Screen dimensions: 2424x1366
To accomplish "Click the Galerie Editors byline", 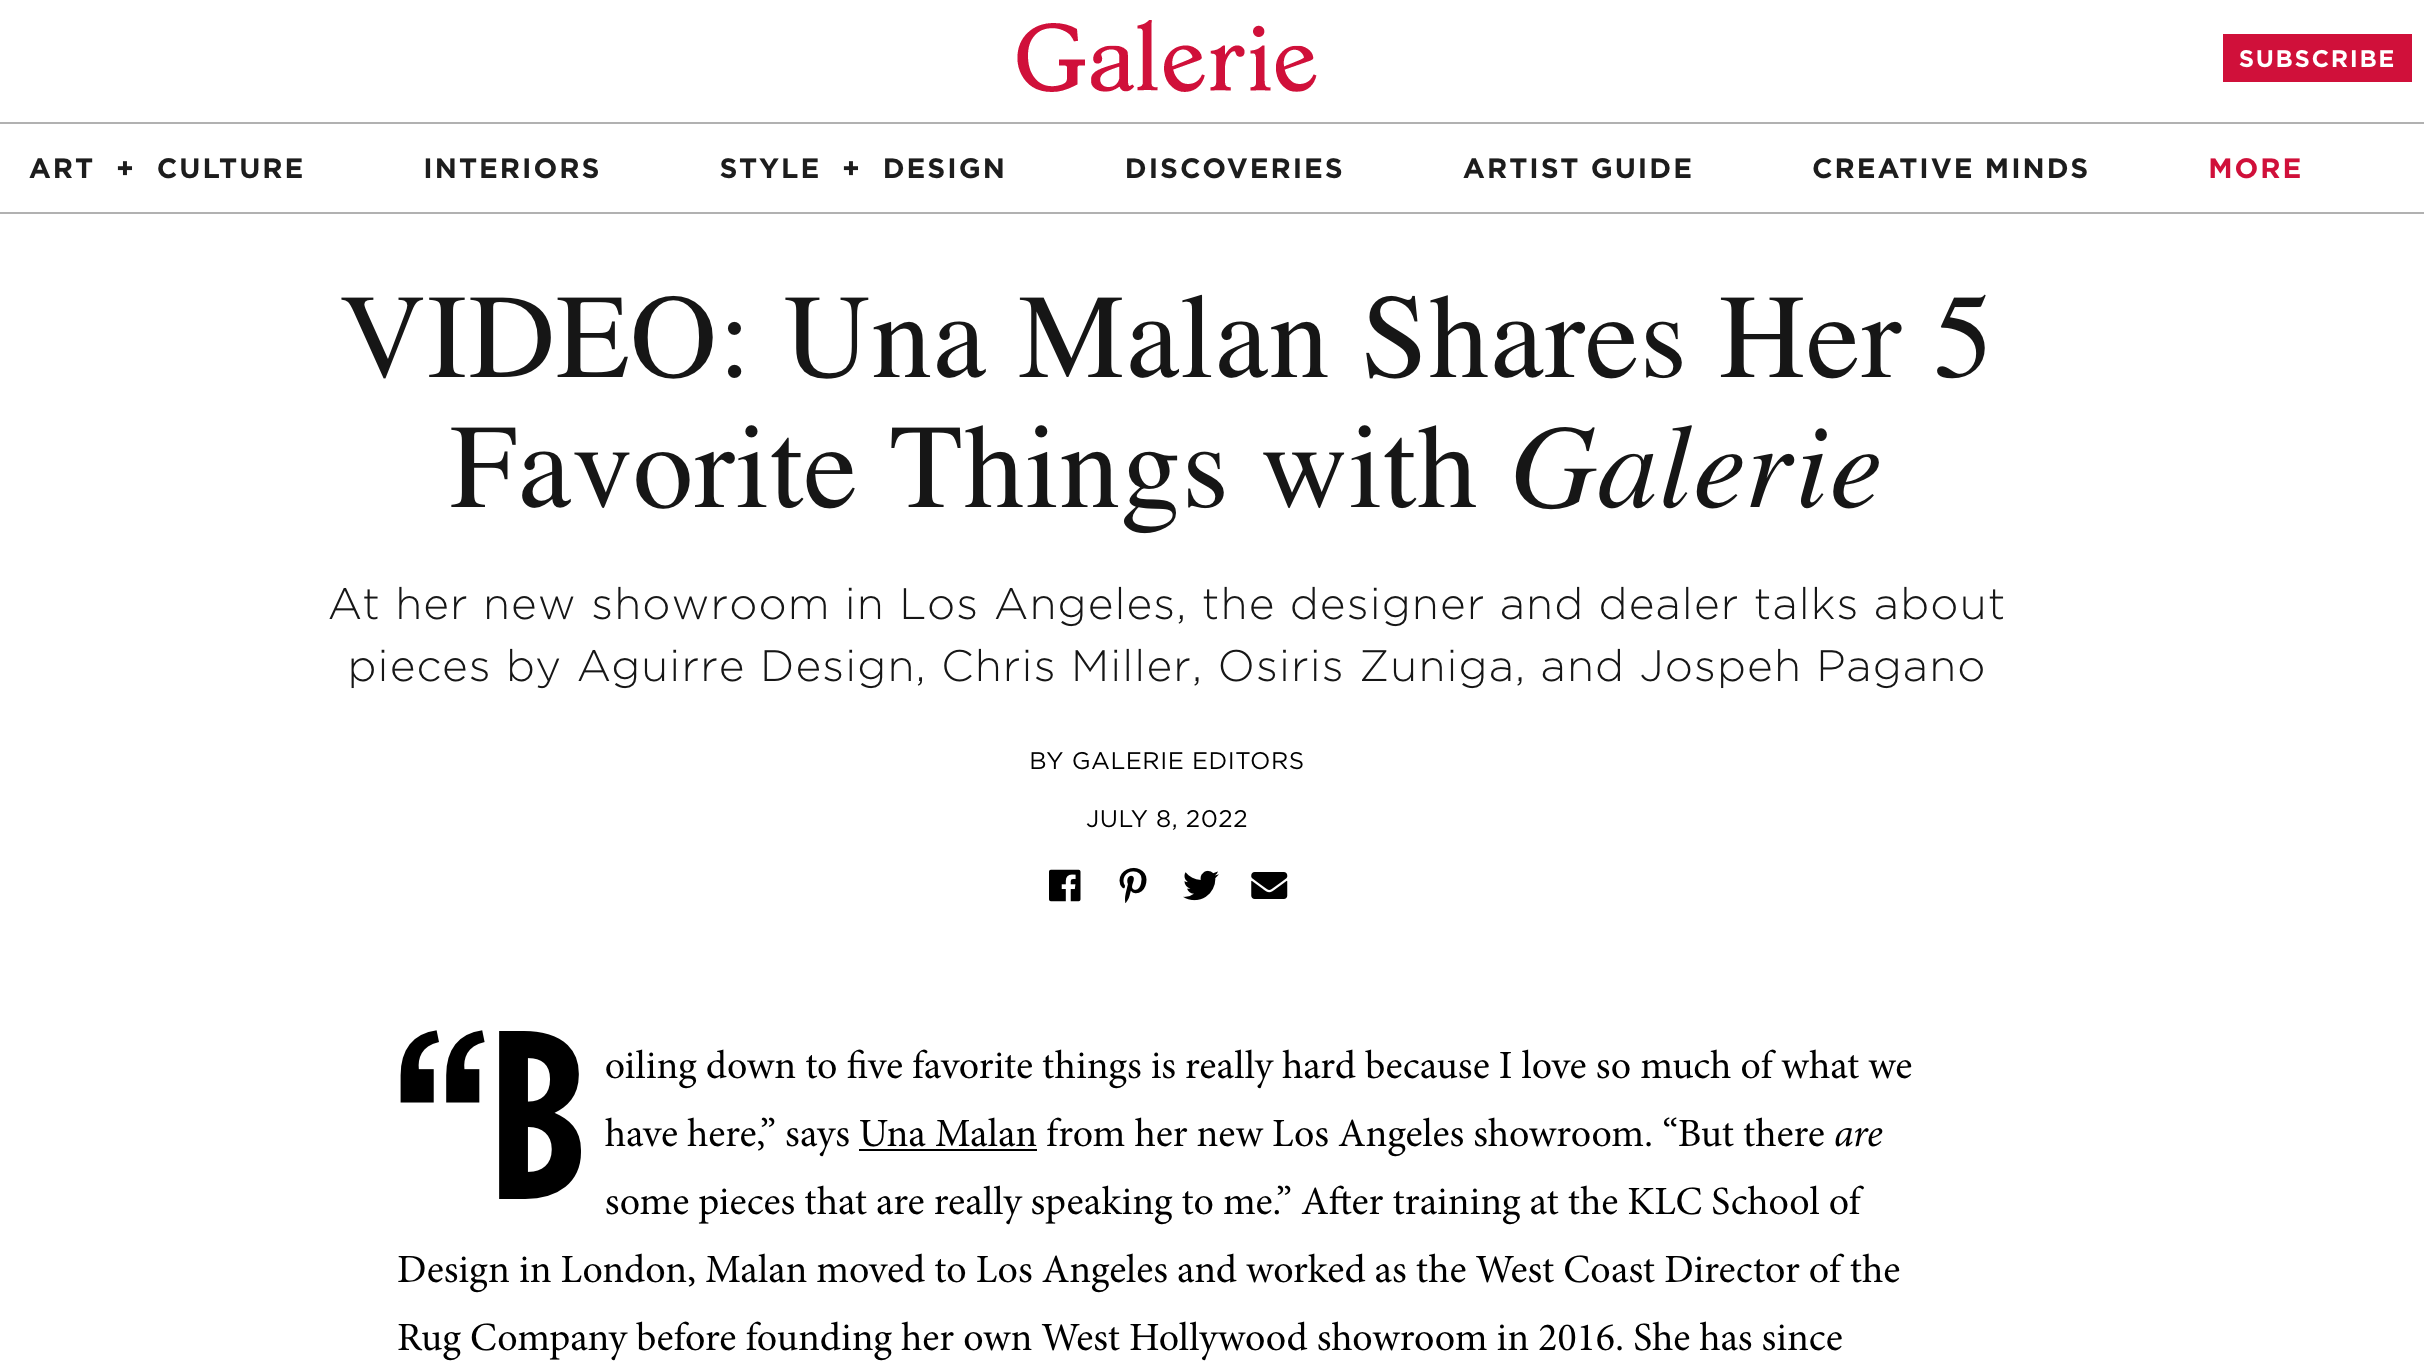I will 1167,761.
